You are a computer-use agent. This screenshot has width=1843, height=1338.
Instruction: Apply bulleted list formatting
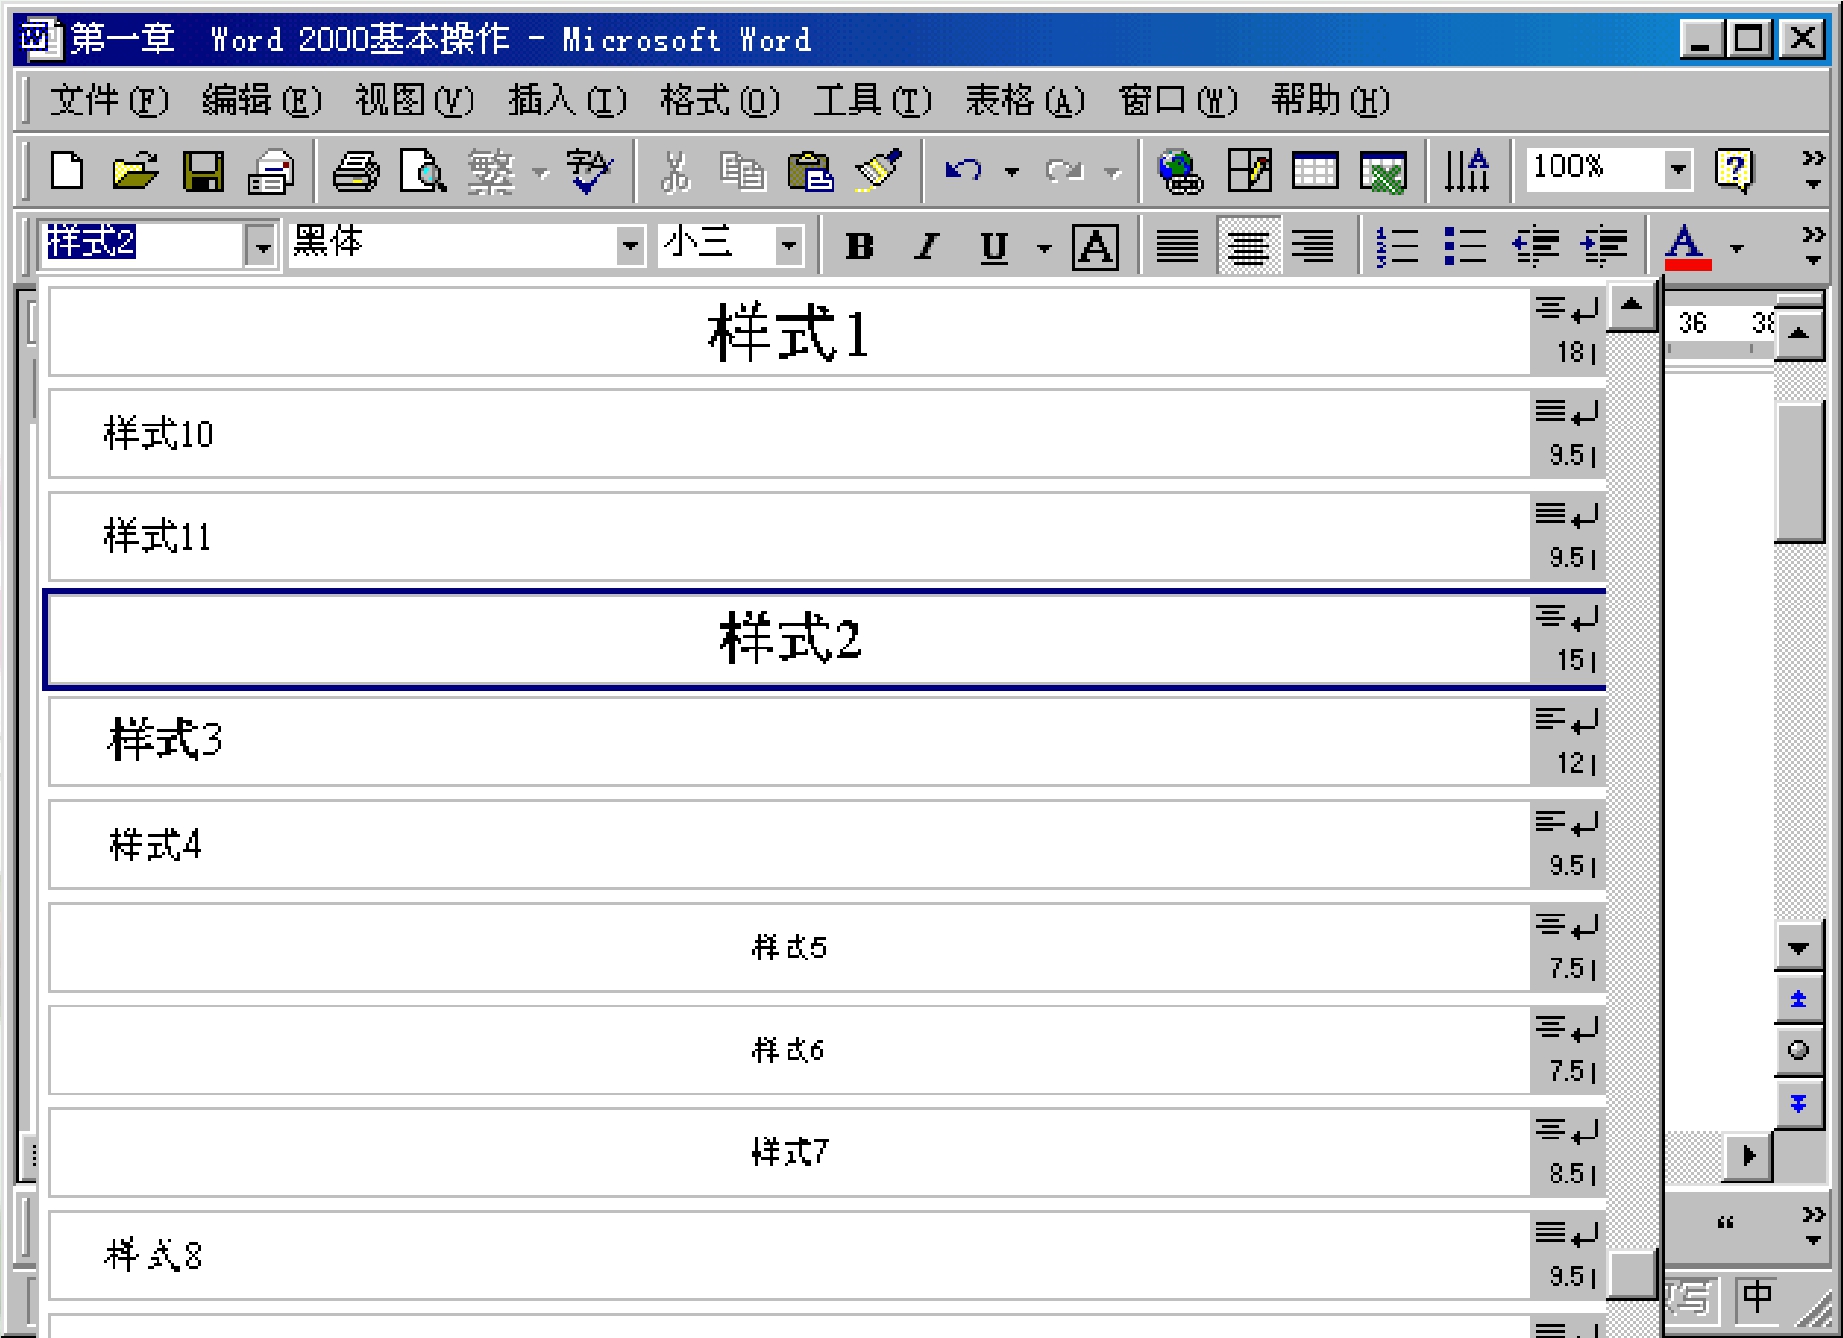tap(1465, 246)
